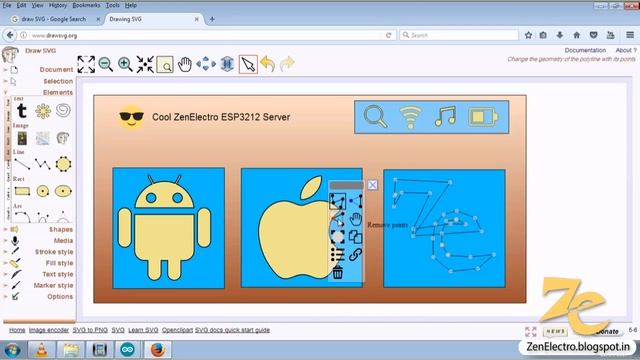Close the floating edit popup
The width and height of the screenshot is (640, 360).
372,185
